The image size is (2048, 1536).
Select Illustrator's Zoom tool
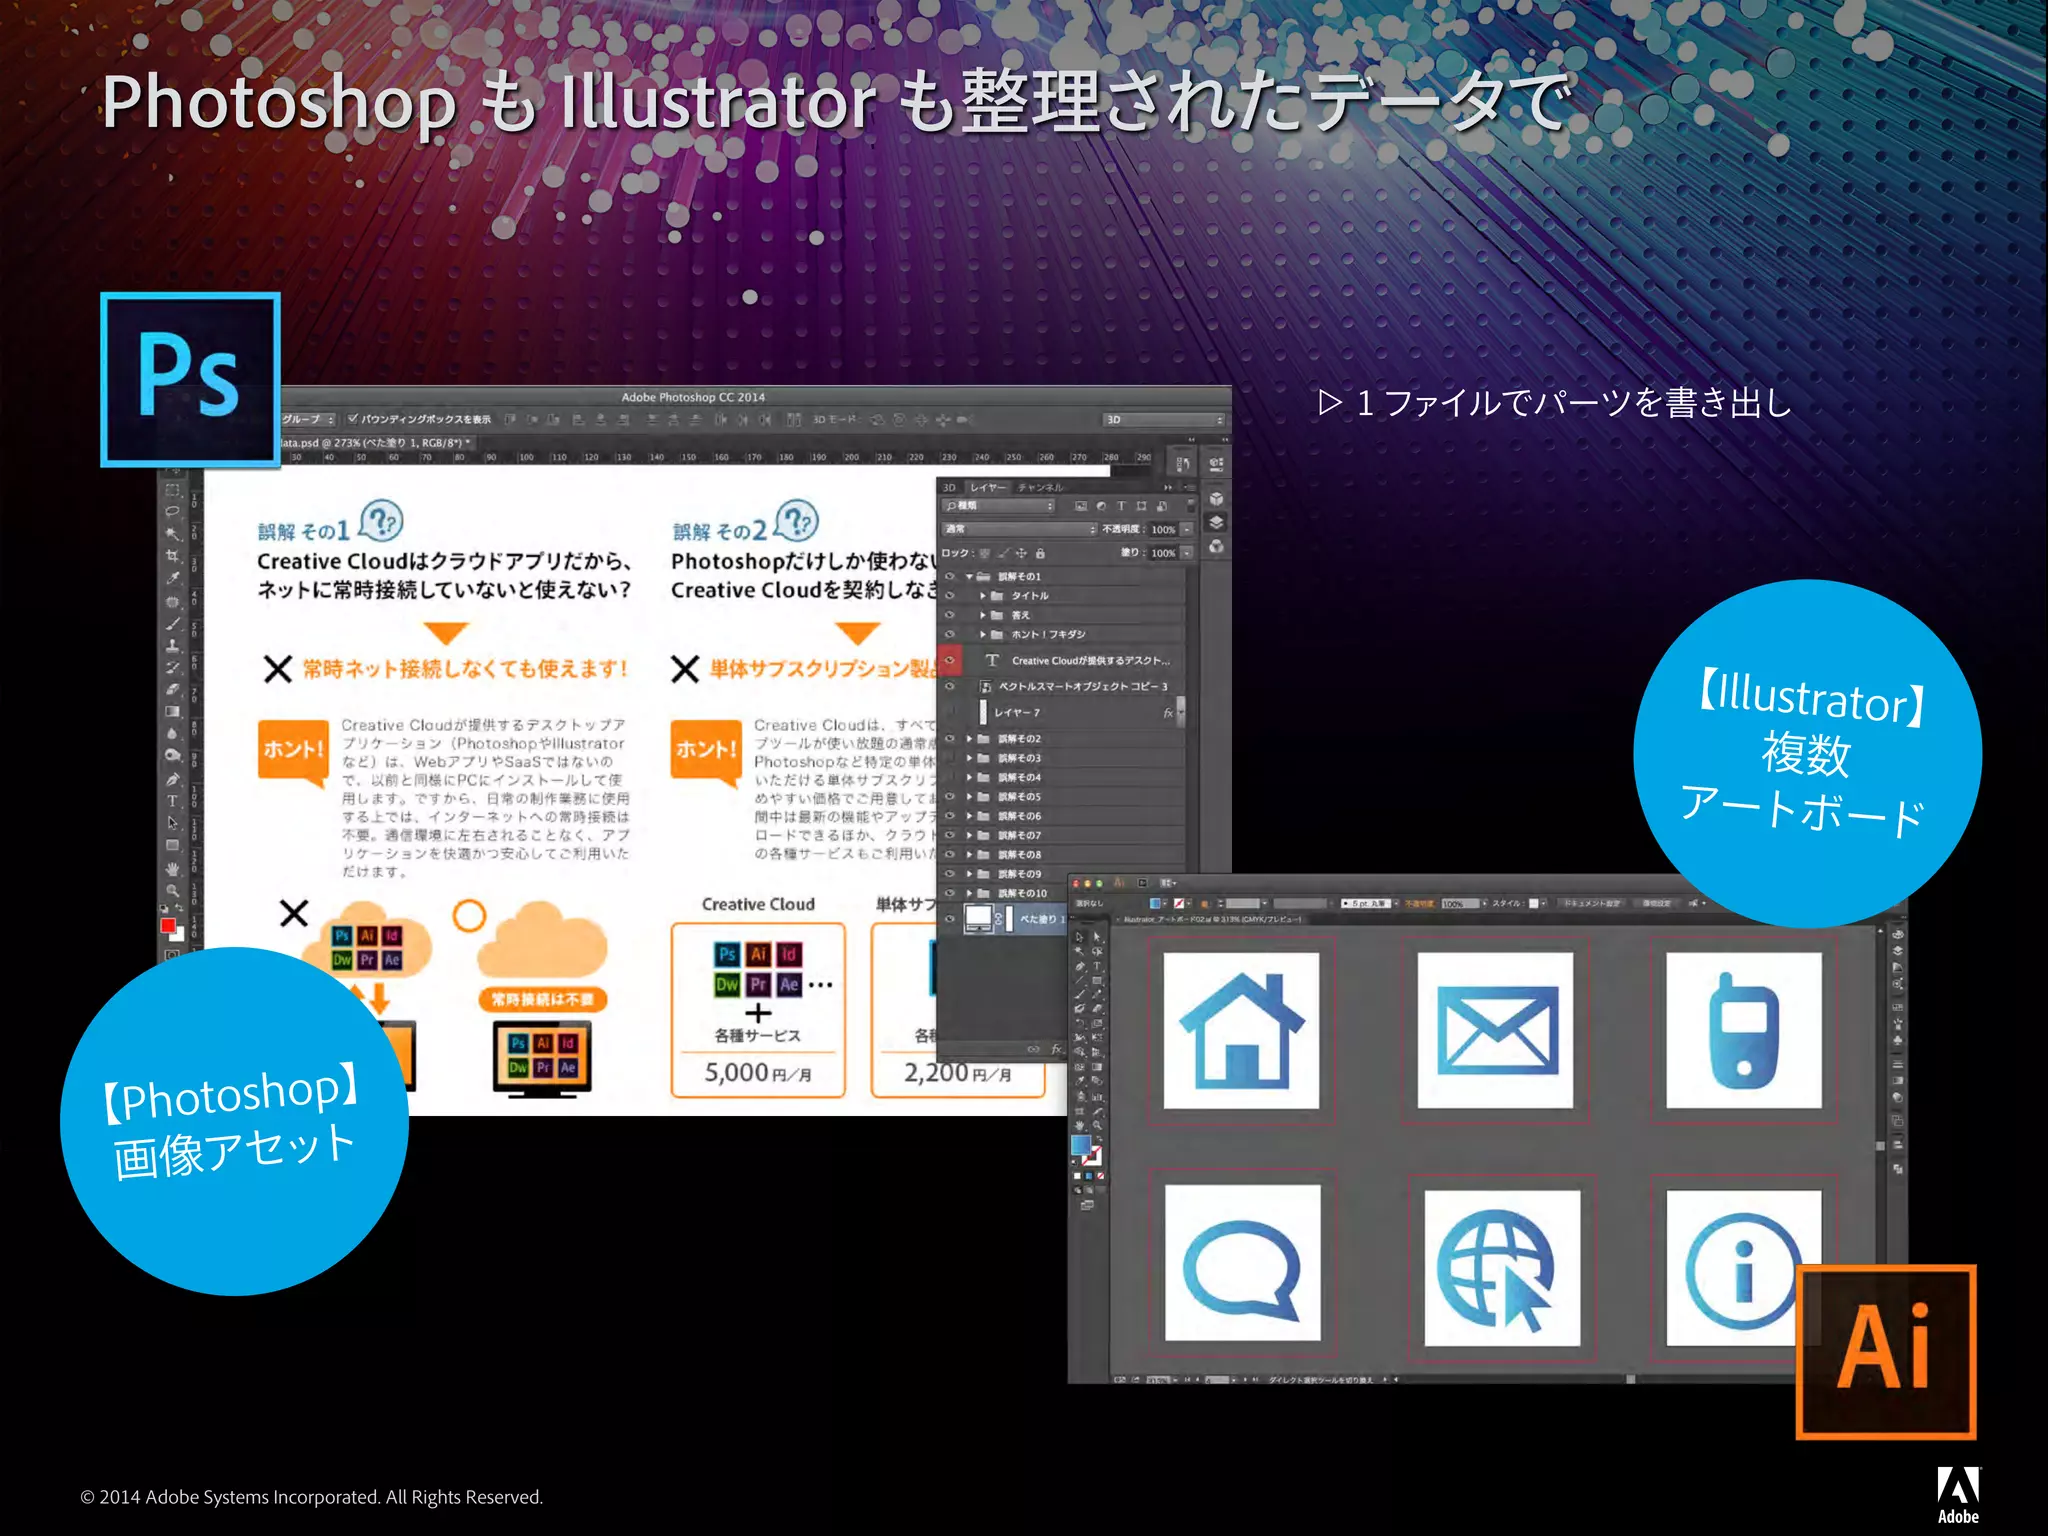tap(1097, 1125)
